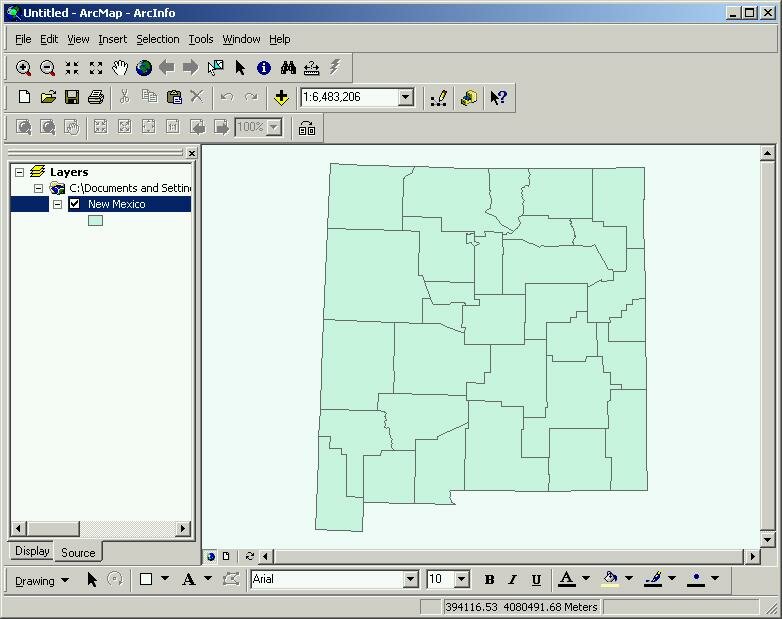Open the Find binoculars tool
This screenshot has height=619, width=782.
[288, 68]
